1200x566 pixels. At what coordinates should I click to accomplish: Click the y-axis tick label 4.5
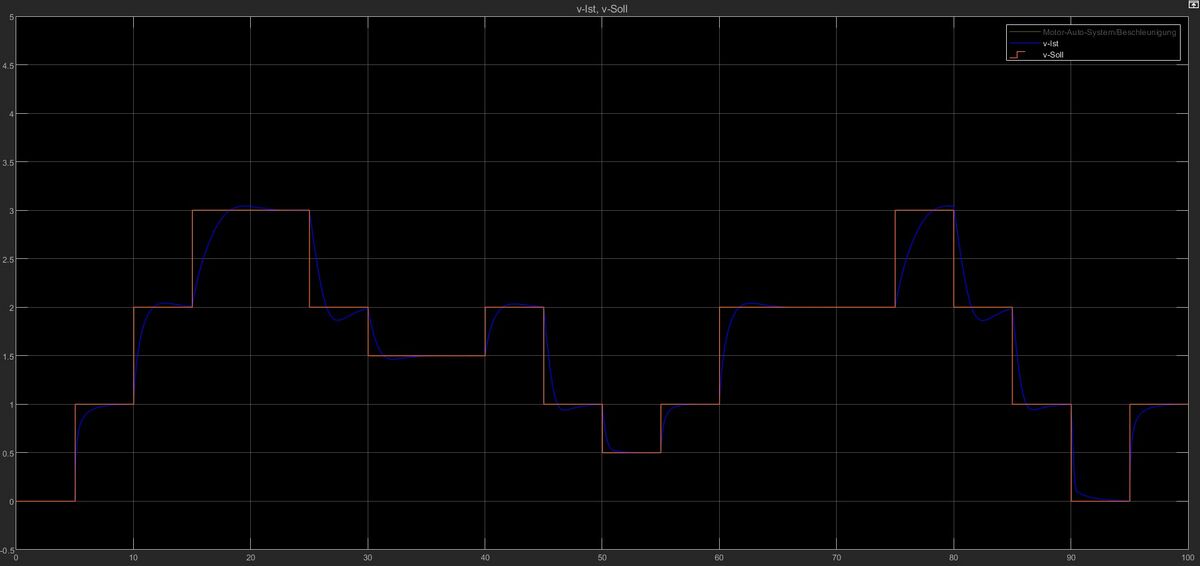(x=8, y=66)
